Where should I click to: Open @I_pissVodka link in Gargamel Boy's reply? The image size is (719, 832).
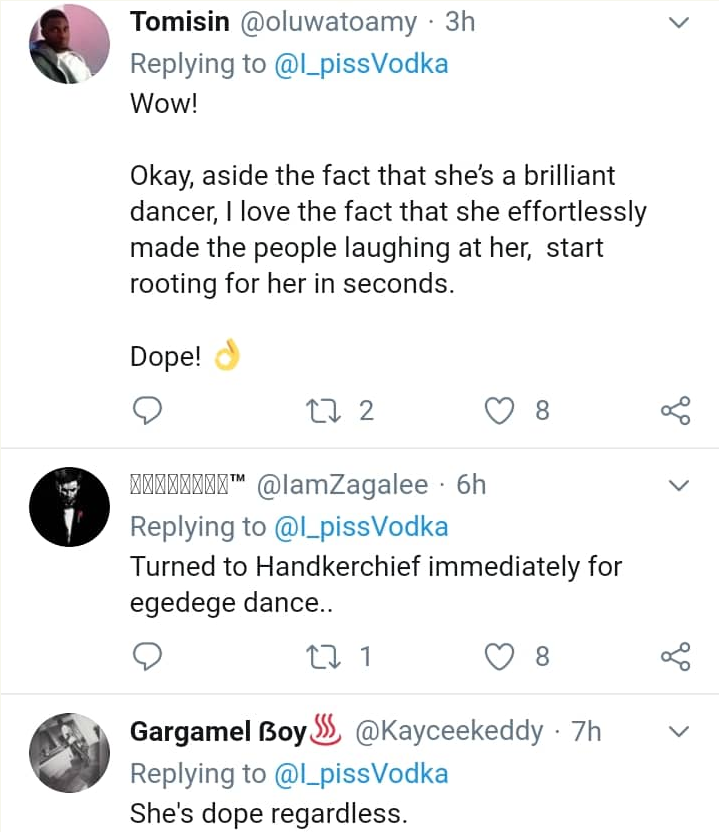[x=364, y=773]
